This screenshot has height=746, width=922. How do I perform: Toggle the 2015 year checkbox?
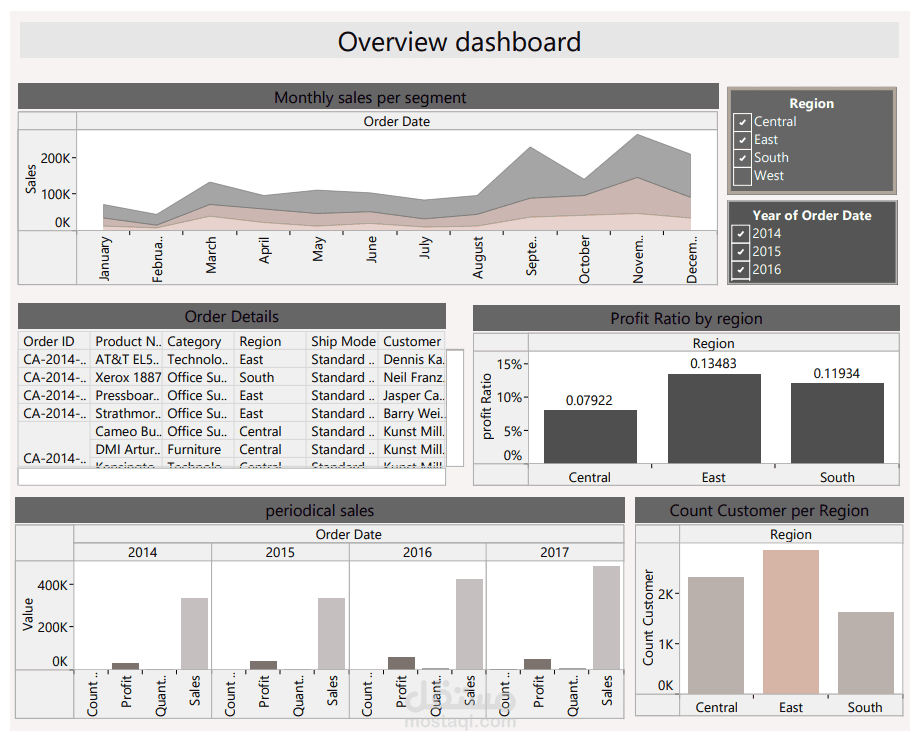coord(741,252)
